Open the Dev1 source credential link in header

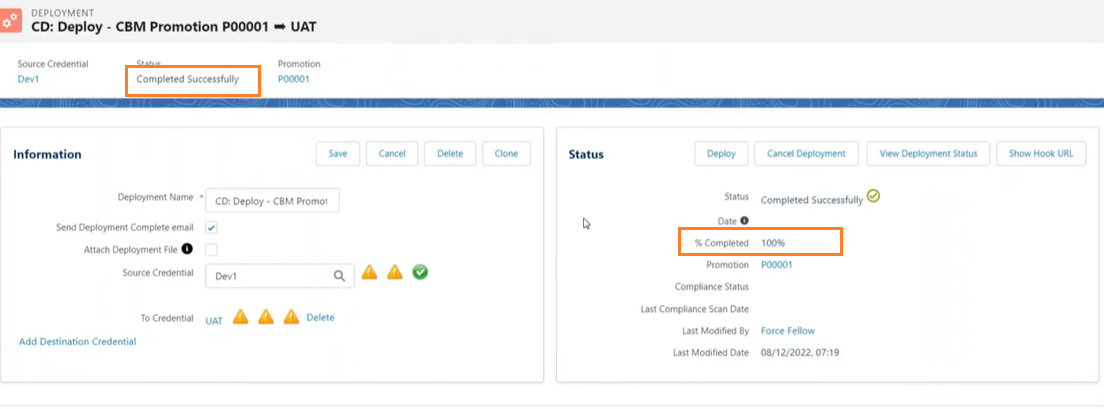[x=28, y=79]
